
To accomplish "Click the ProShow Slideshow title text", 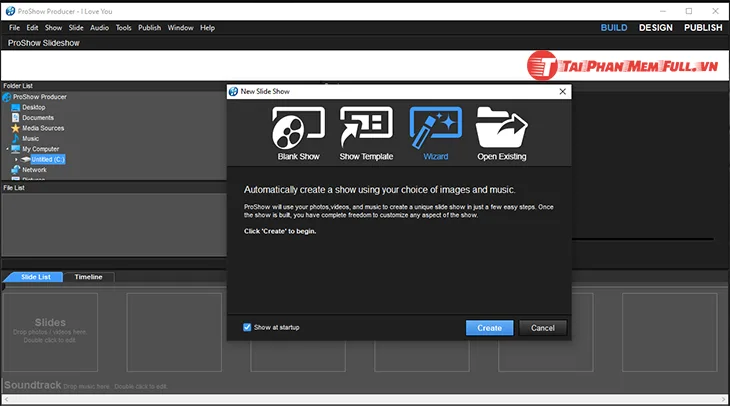I will [x=44, y=43].
